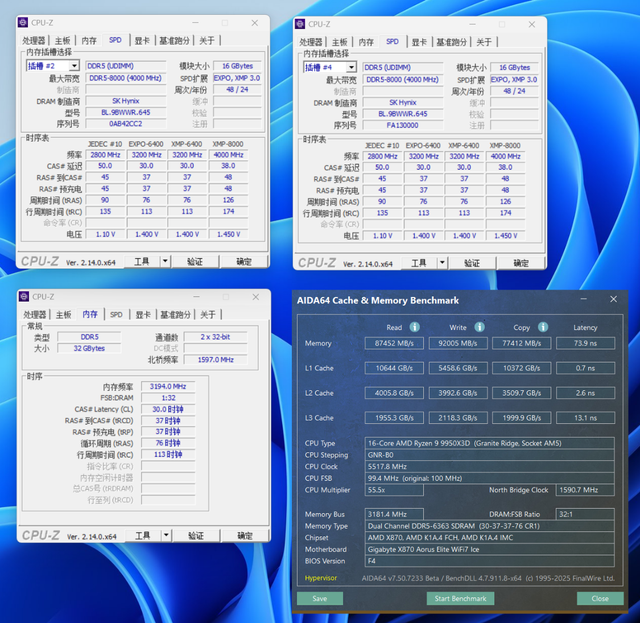Screen dimensions: 640x623
Task: Open 关于 tab in slot #4 CPU-Z window
Action: pyautogui.click(x=484, y=42)
